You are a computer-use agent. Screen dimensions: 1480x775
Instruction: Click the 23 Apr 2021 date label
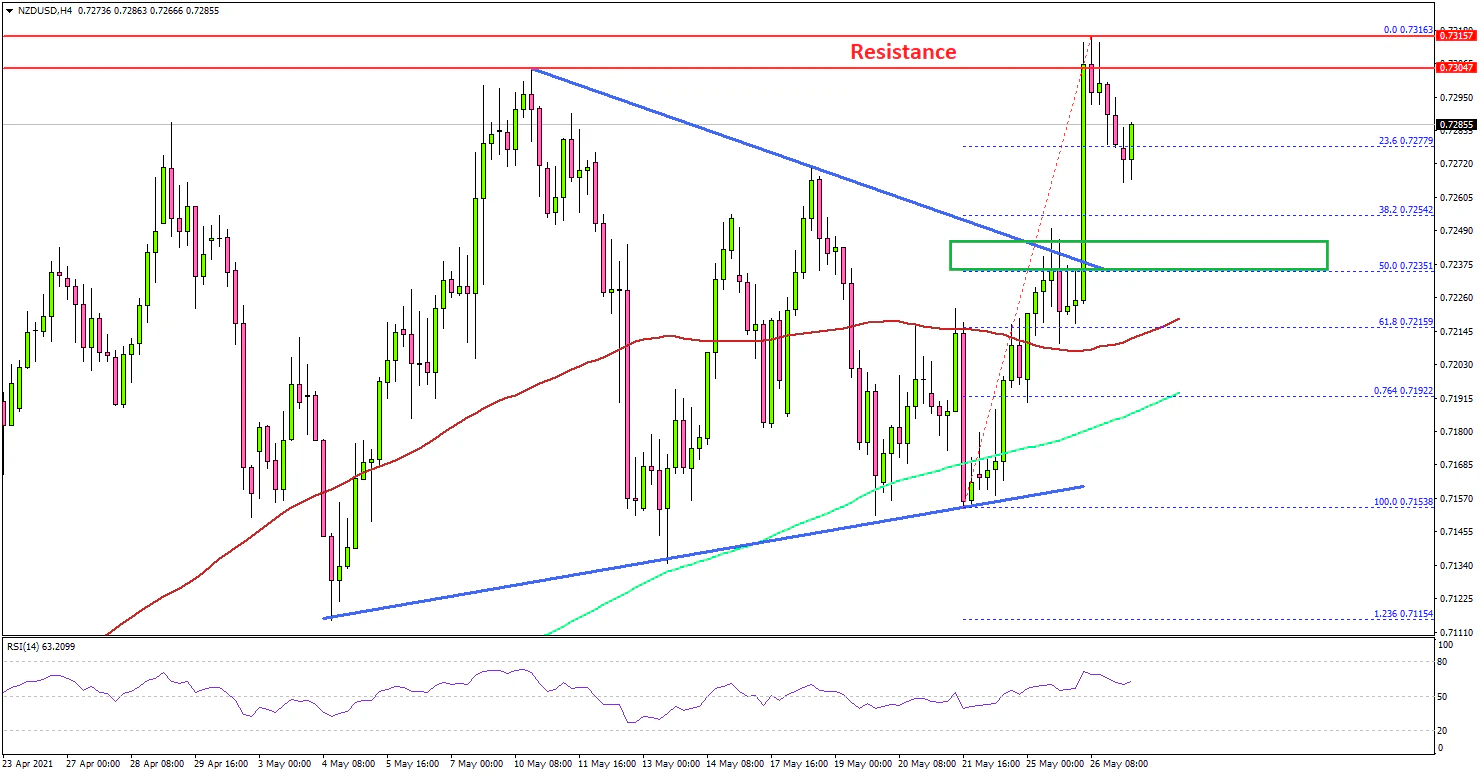click(31, 763)
